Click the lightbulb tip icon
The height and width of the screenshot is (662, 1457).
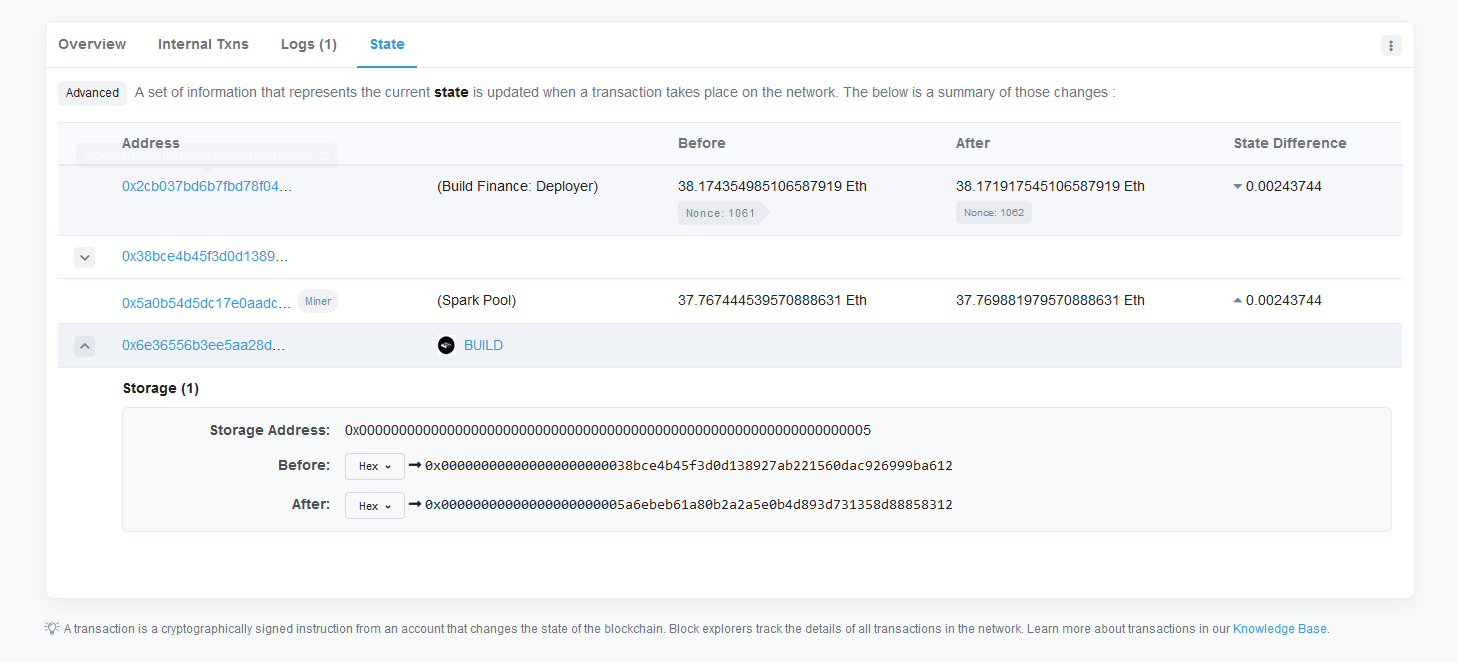click(x=52, y=629)
